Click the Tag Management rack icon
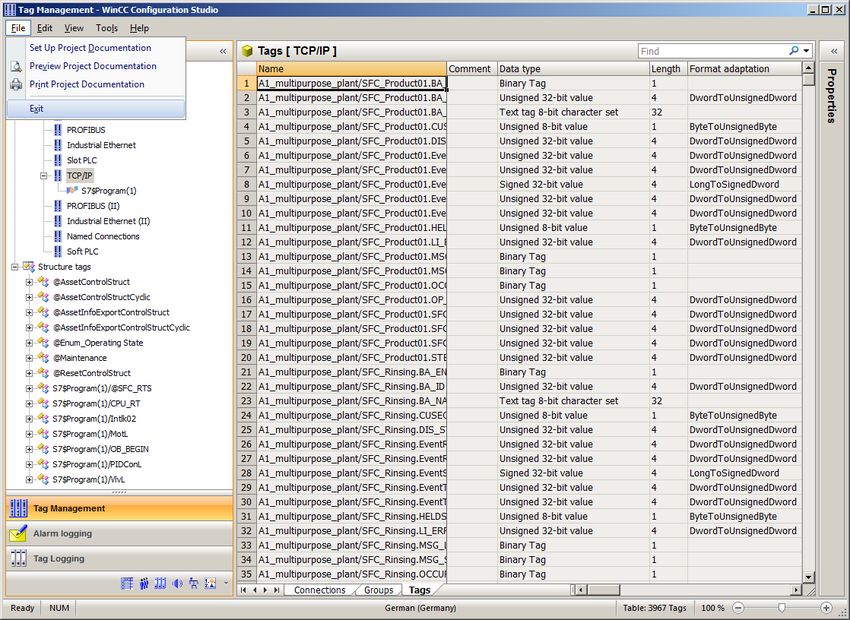 coord(18,508)
